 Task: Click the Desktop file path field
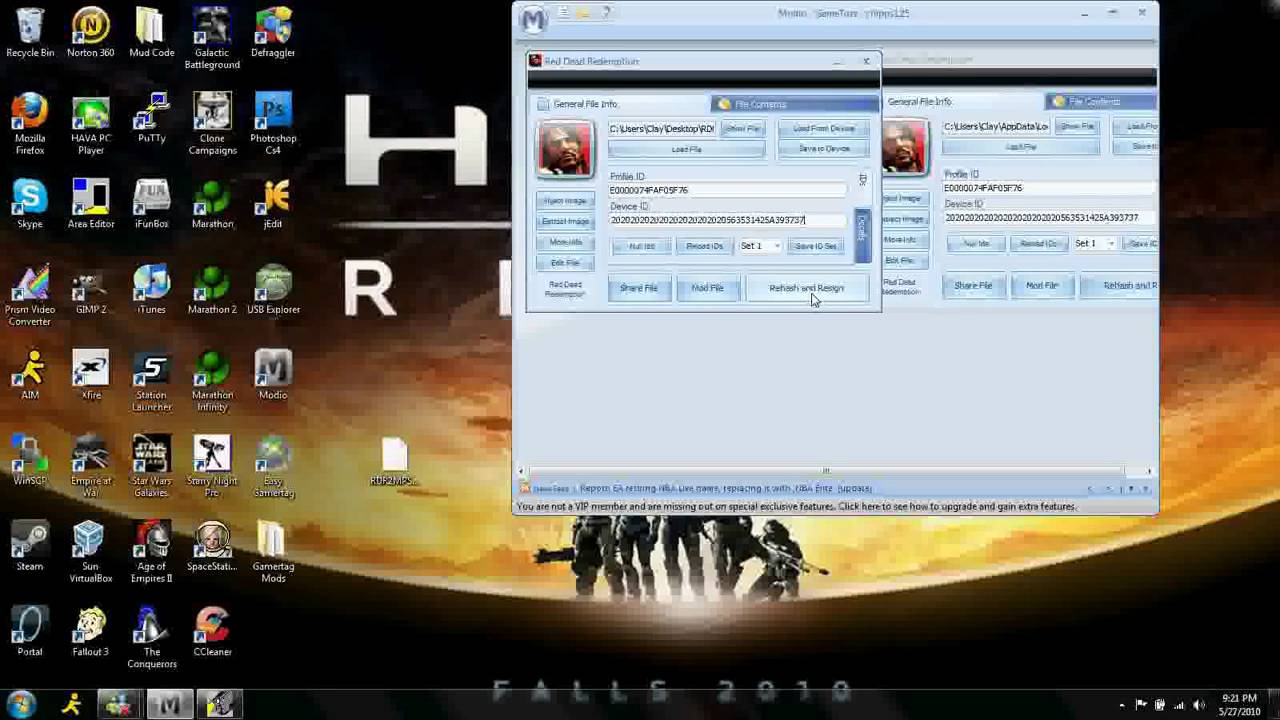662,129
